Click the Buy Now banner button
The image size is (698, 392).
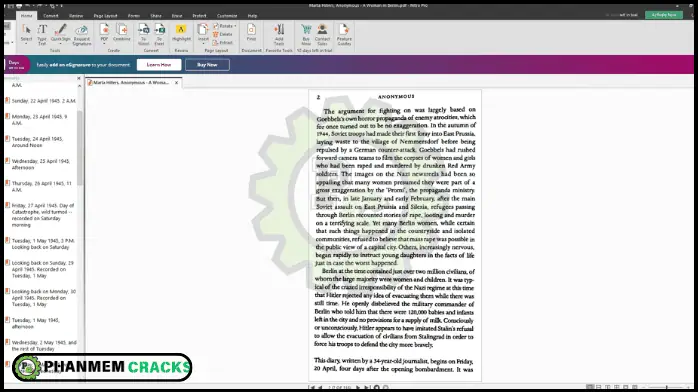point(207,65)
